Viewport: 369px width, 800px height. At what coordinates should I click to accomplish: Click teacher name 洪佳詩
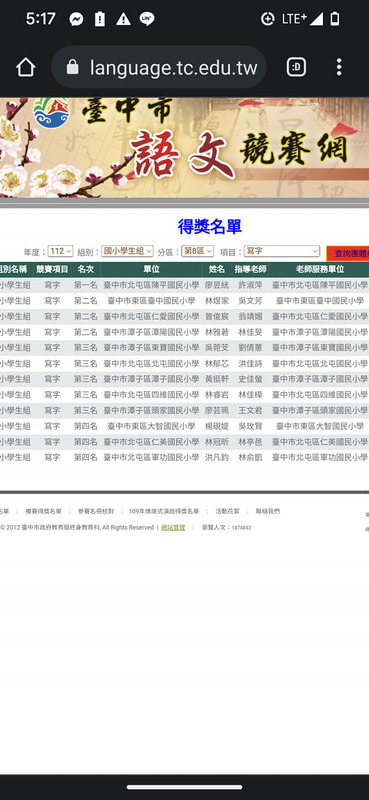click(250, 364)
